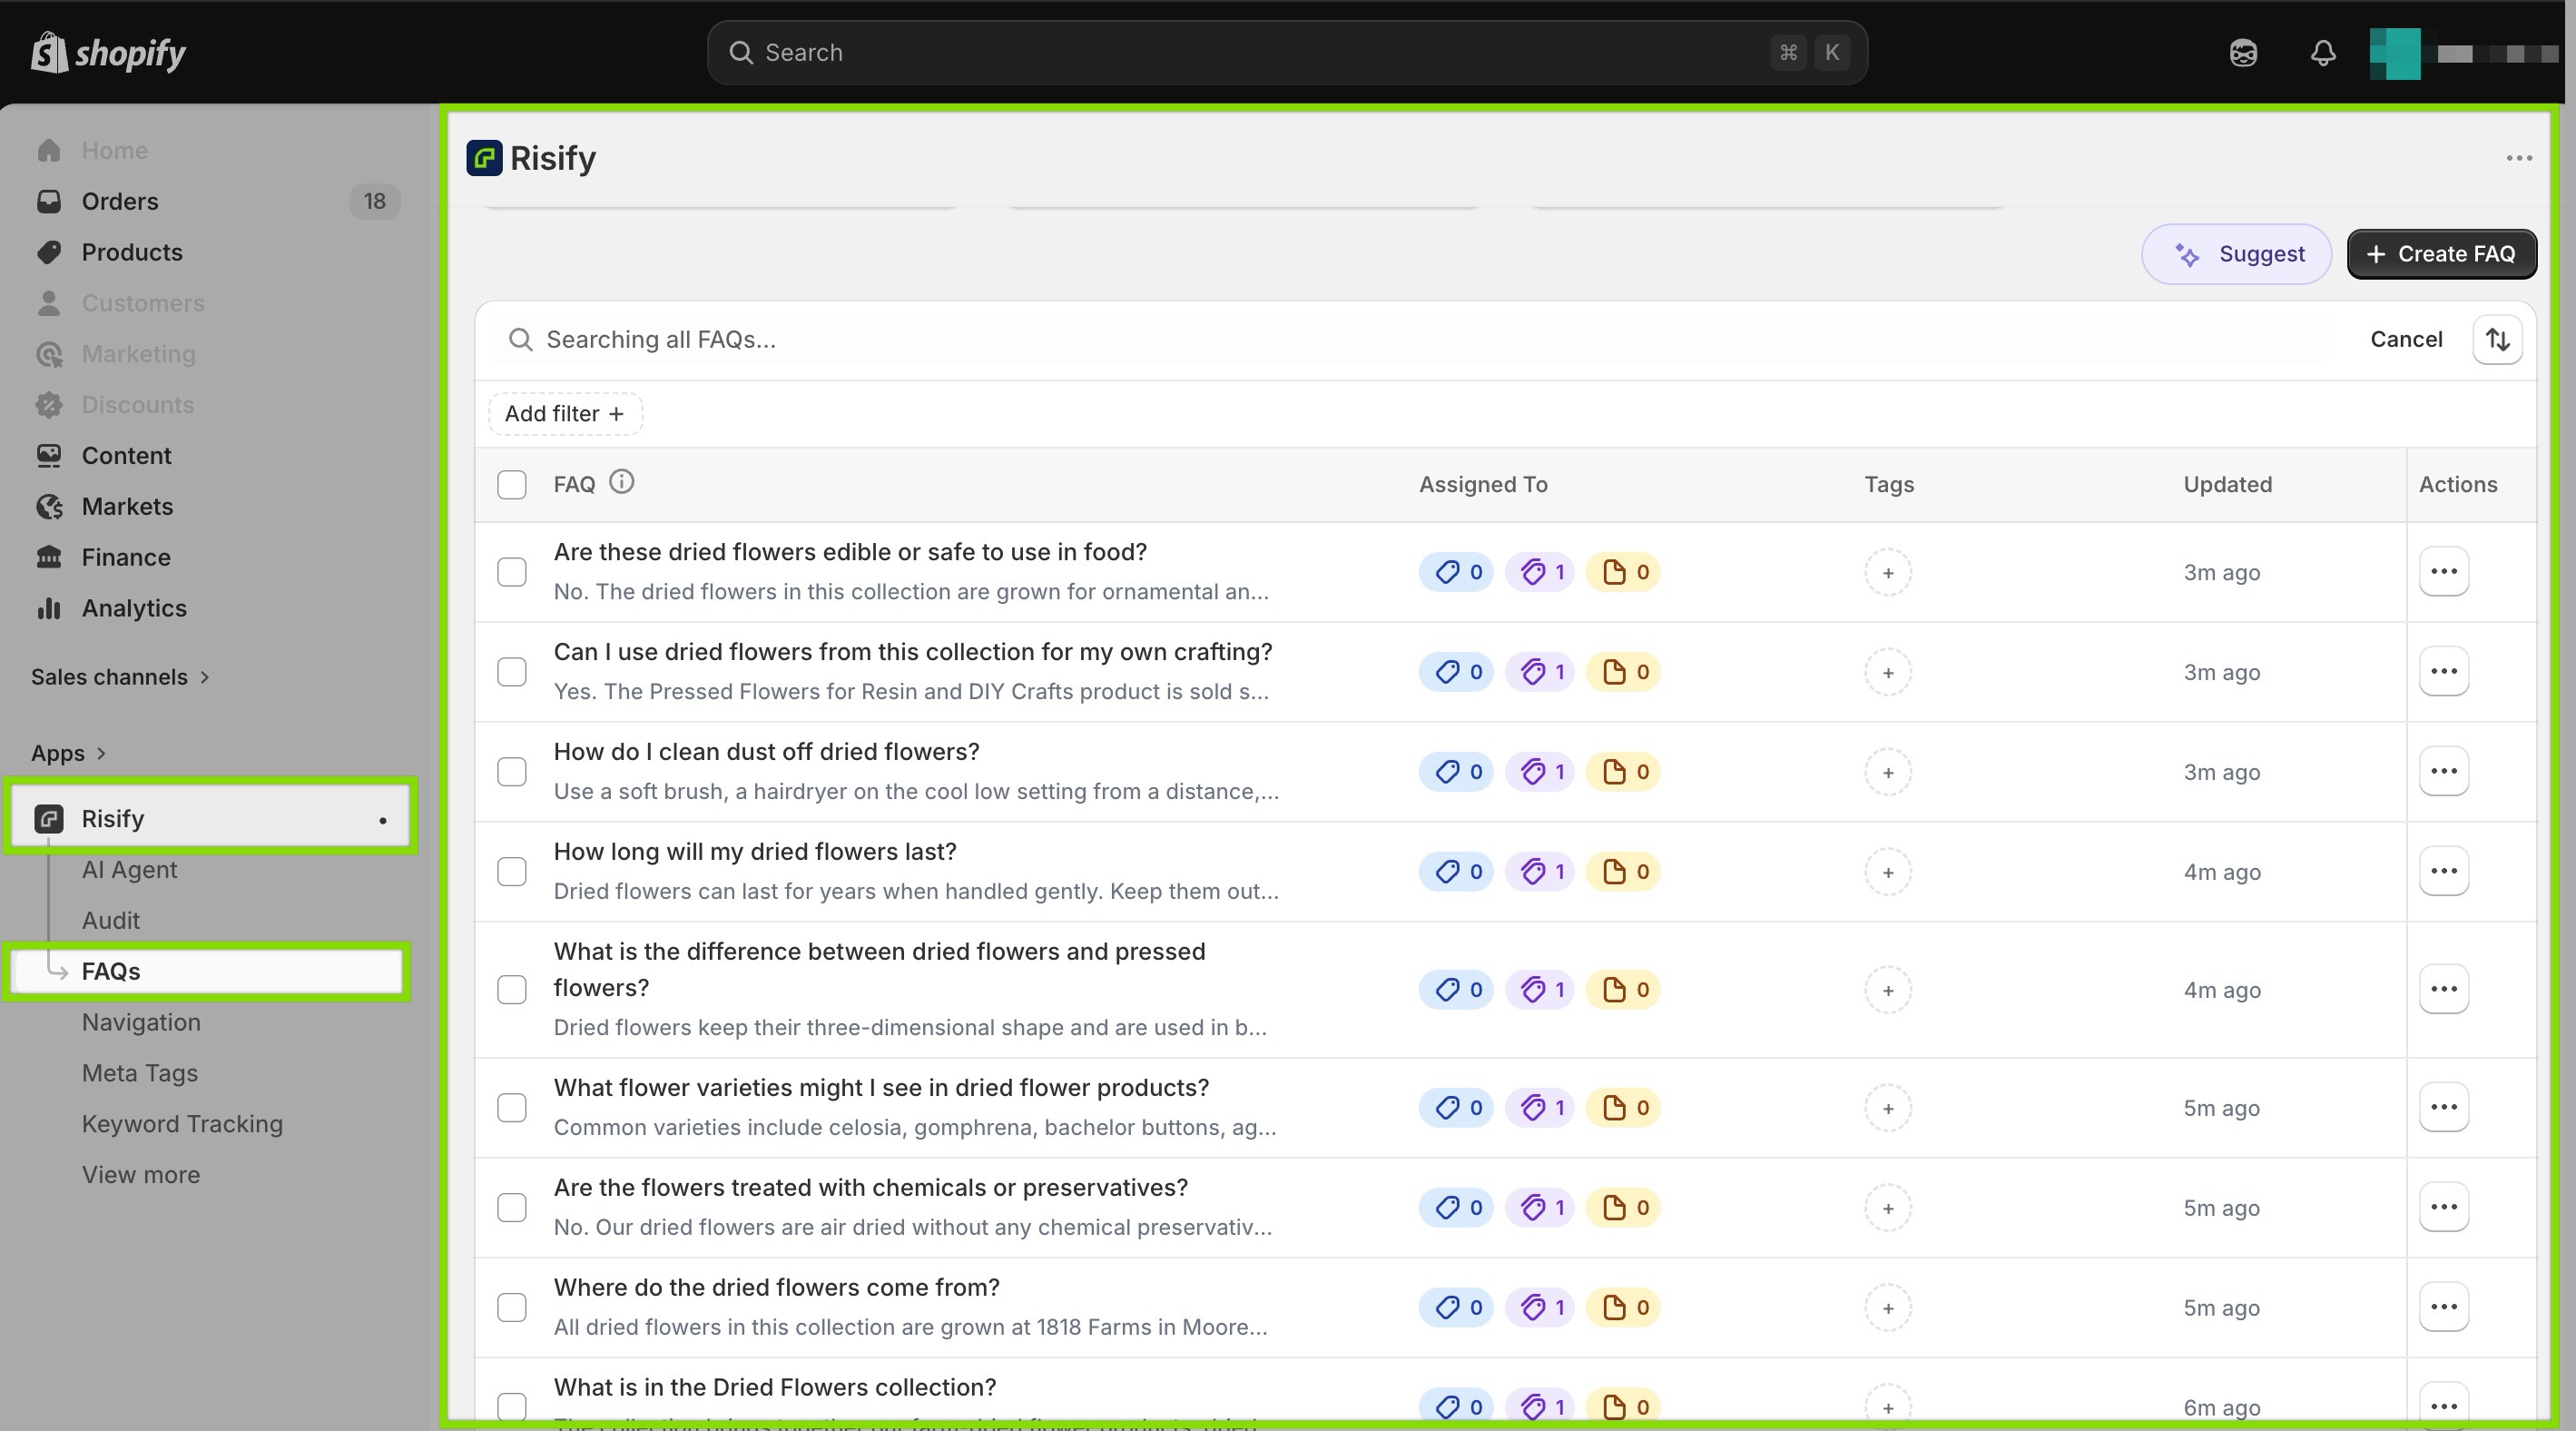Expand the Apps section
Screen dimensions: 2576x1431
pos(68,753)
